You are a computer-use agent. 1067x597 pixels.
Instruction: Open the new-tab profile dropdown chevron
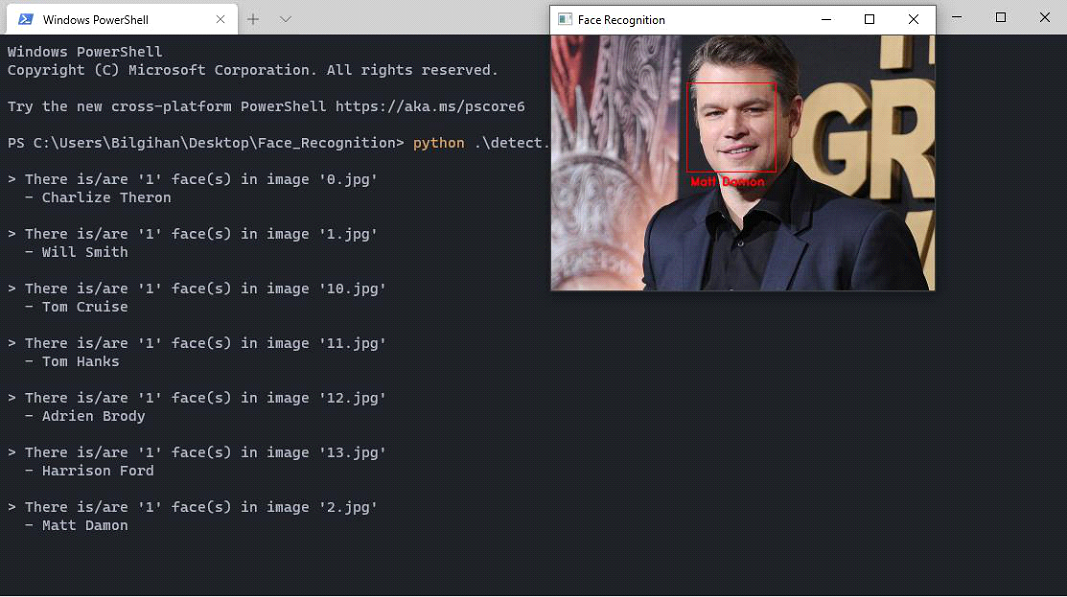click(x=286, y=19)
